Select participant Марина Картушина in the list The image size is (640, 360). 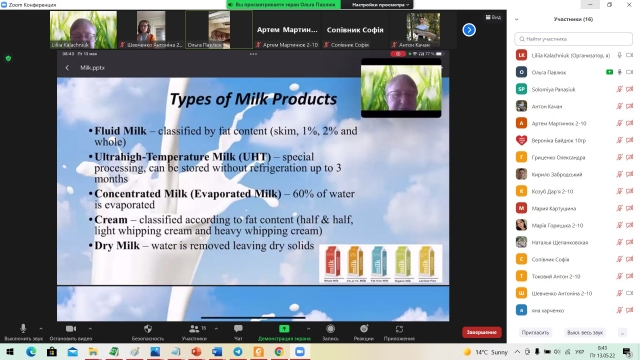point(574,208)
